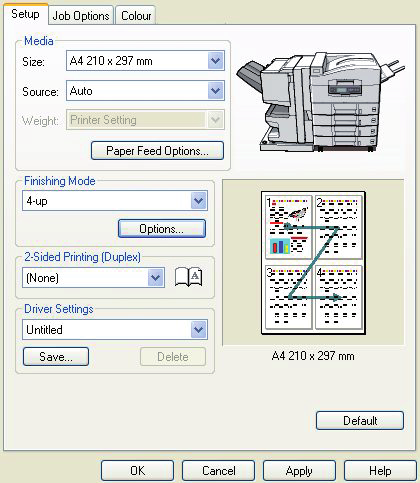
Task: Restore settings with the Default button
Action: click(x=360, y=421)
